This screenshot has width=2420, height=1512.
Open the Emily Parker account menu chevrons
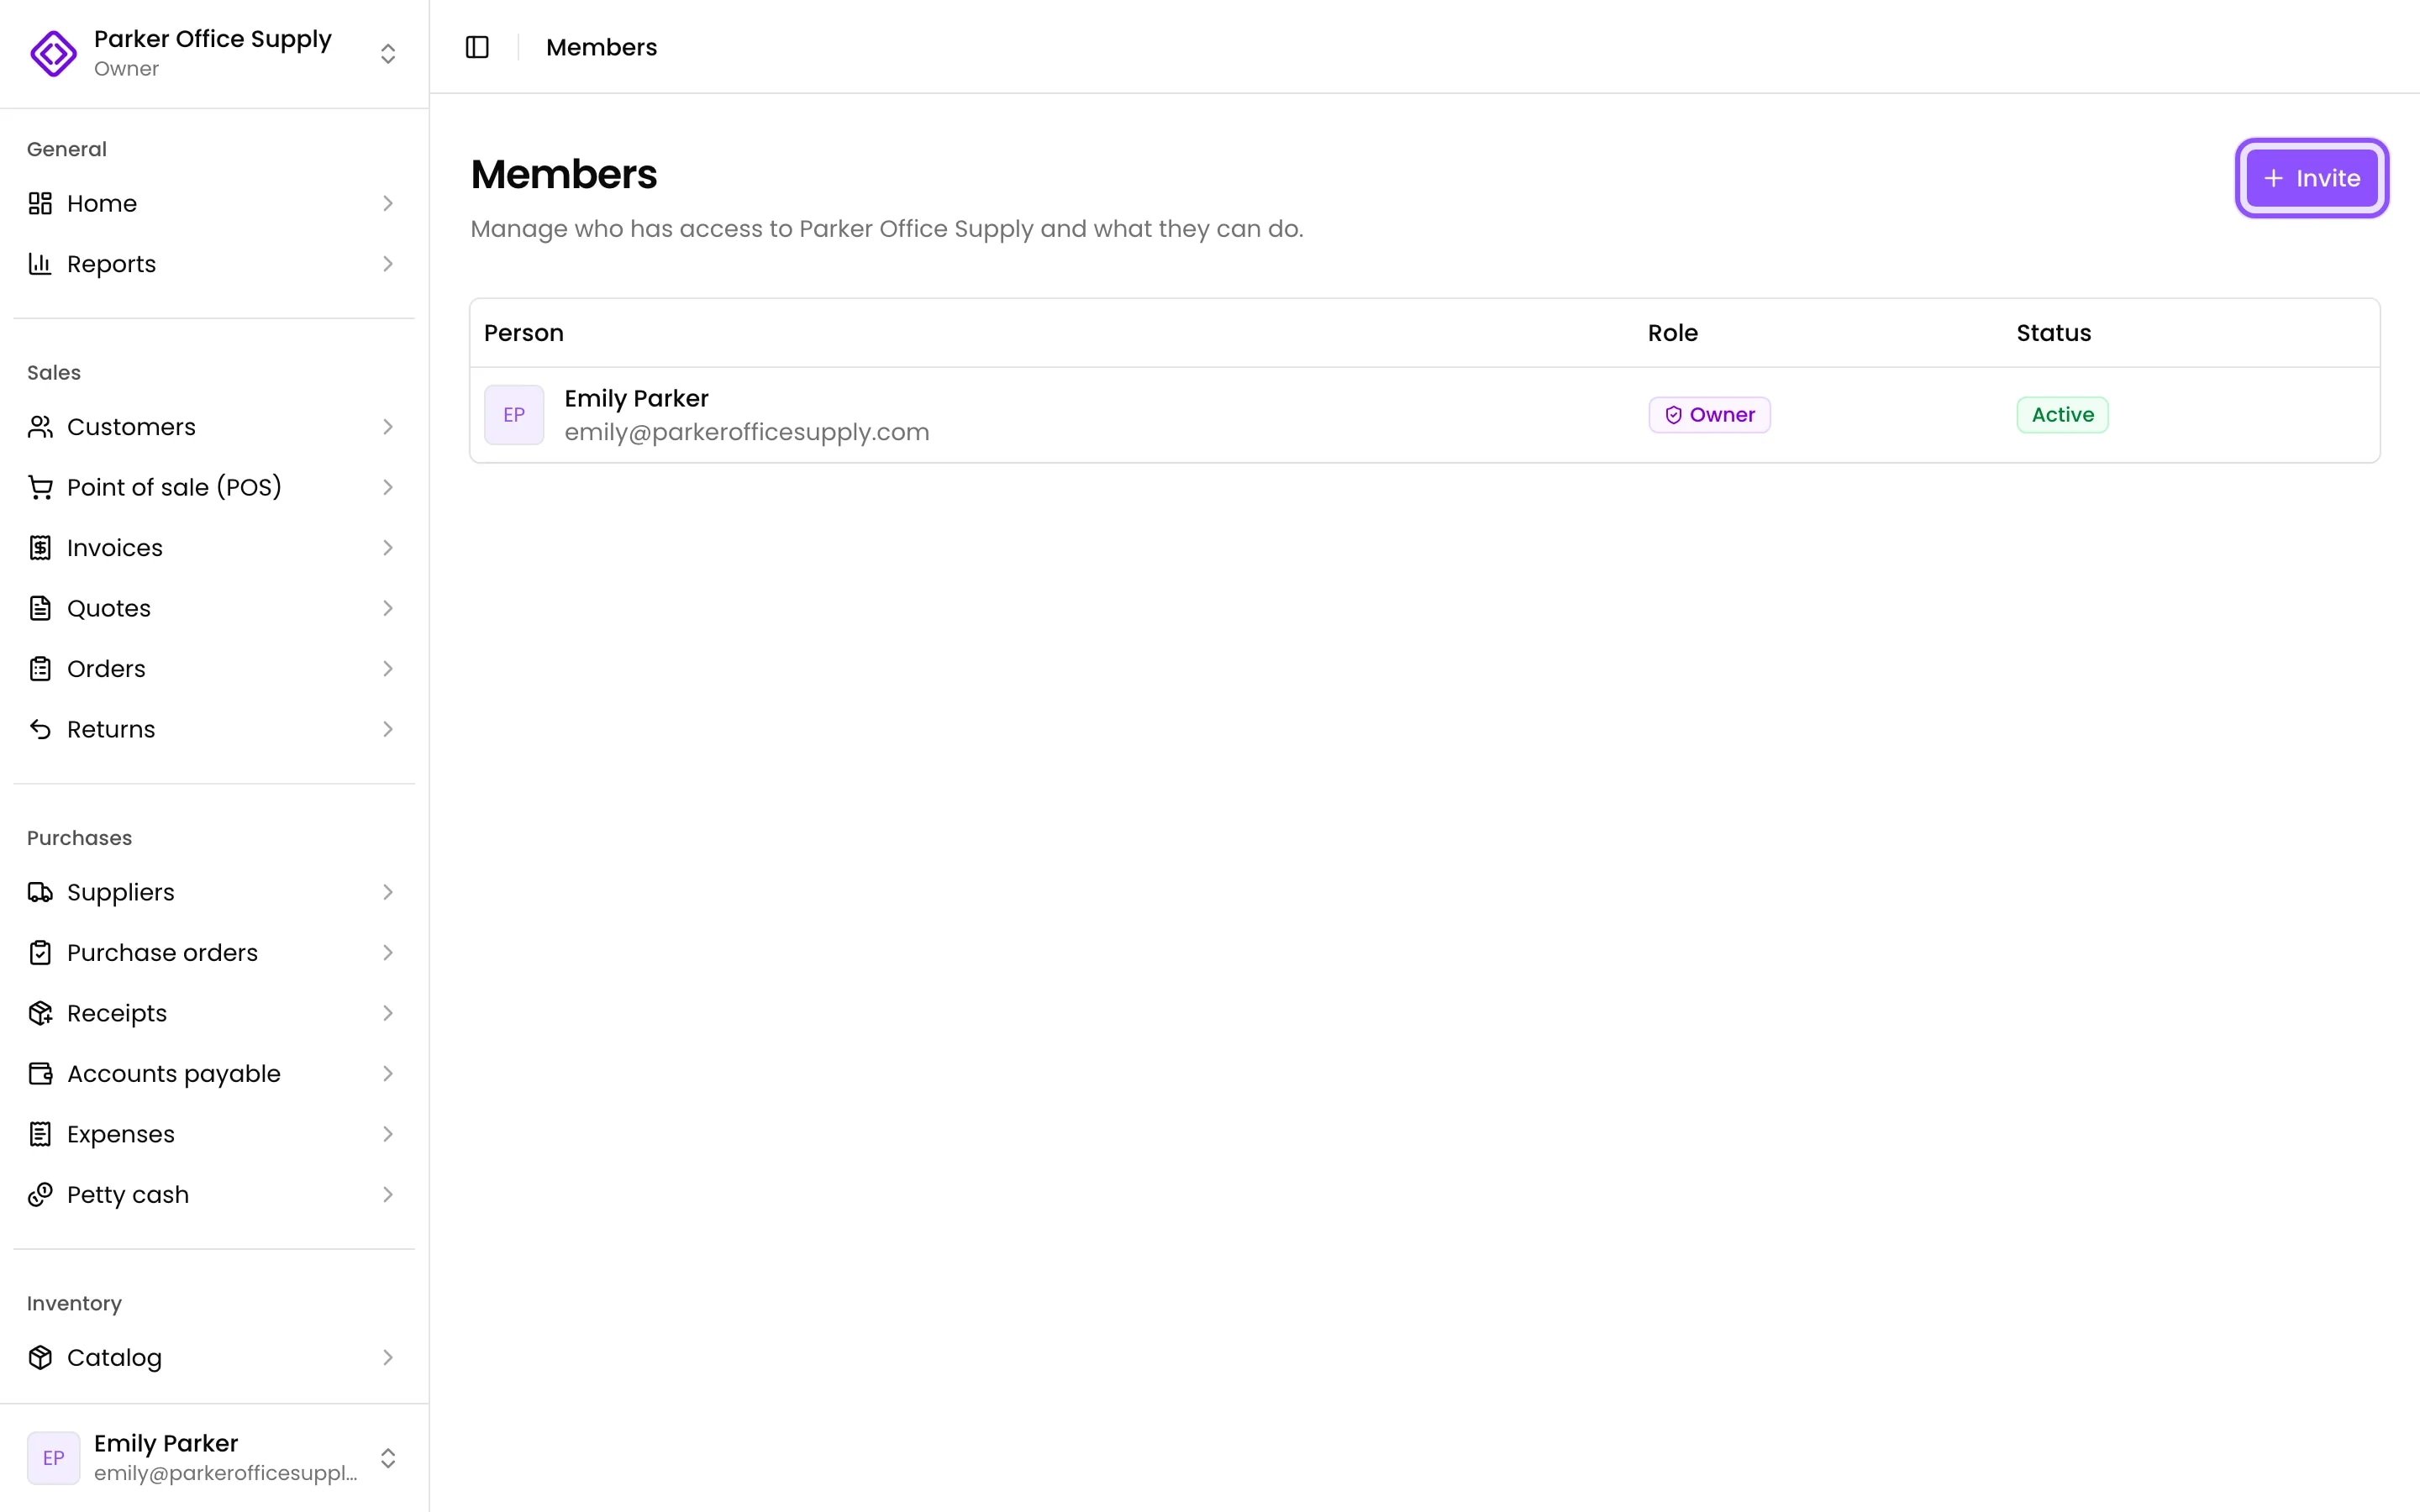(x=388, y=1458)
